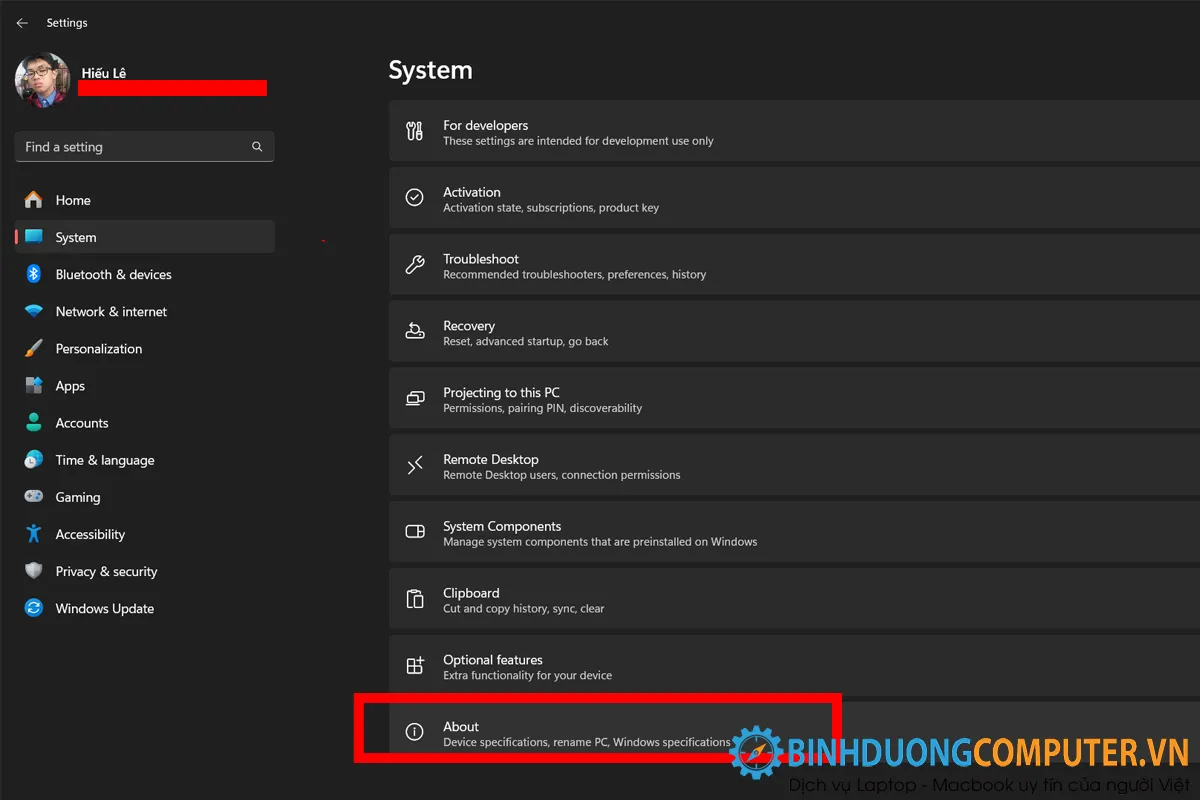Click the Accessibility figure icon

click(34, 534)
